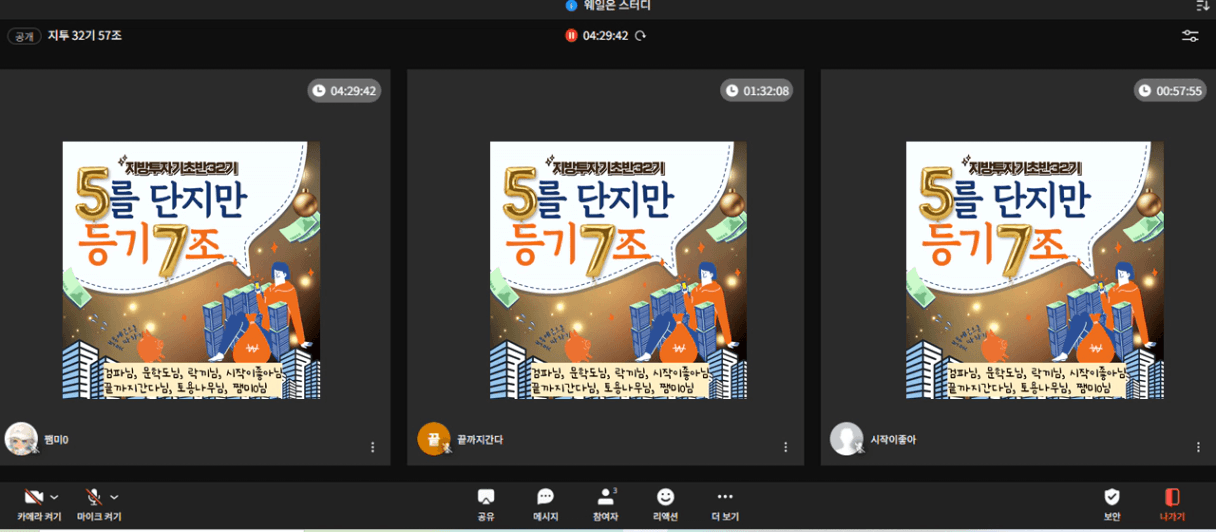Click the sort icon in the title bar
The height and width of the screenshot is (532, 1216).
pyautogui.click(x=1202, y=6)
